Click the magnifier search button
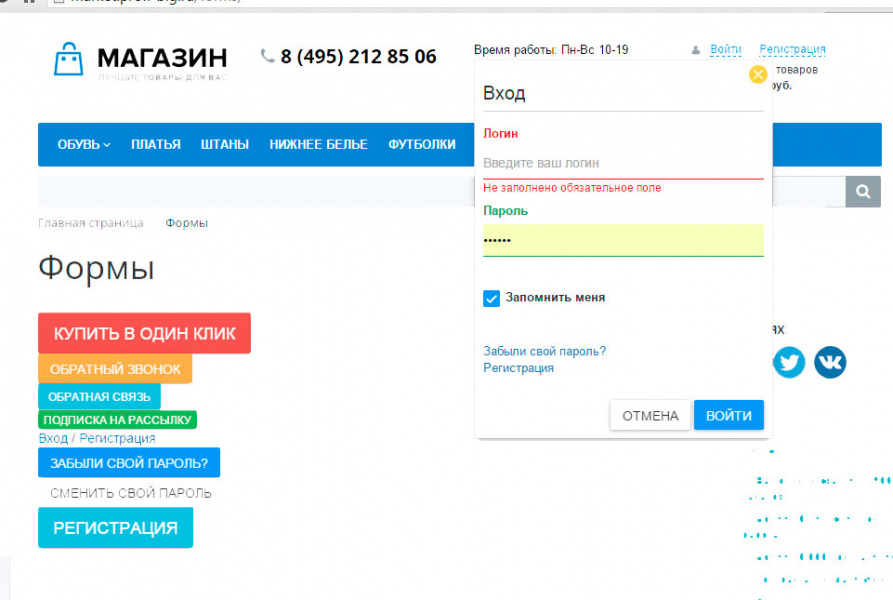 pyautogui.click(x=862, y=191)
